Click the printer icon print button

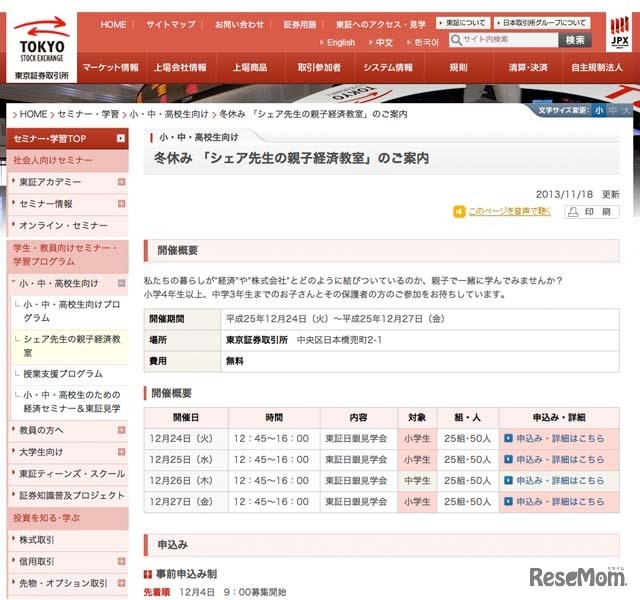(592, 212)
